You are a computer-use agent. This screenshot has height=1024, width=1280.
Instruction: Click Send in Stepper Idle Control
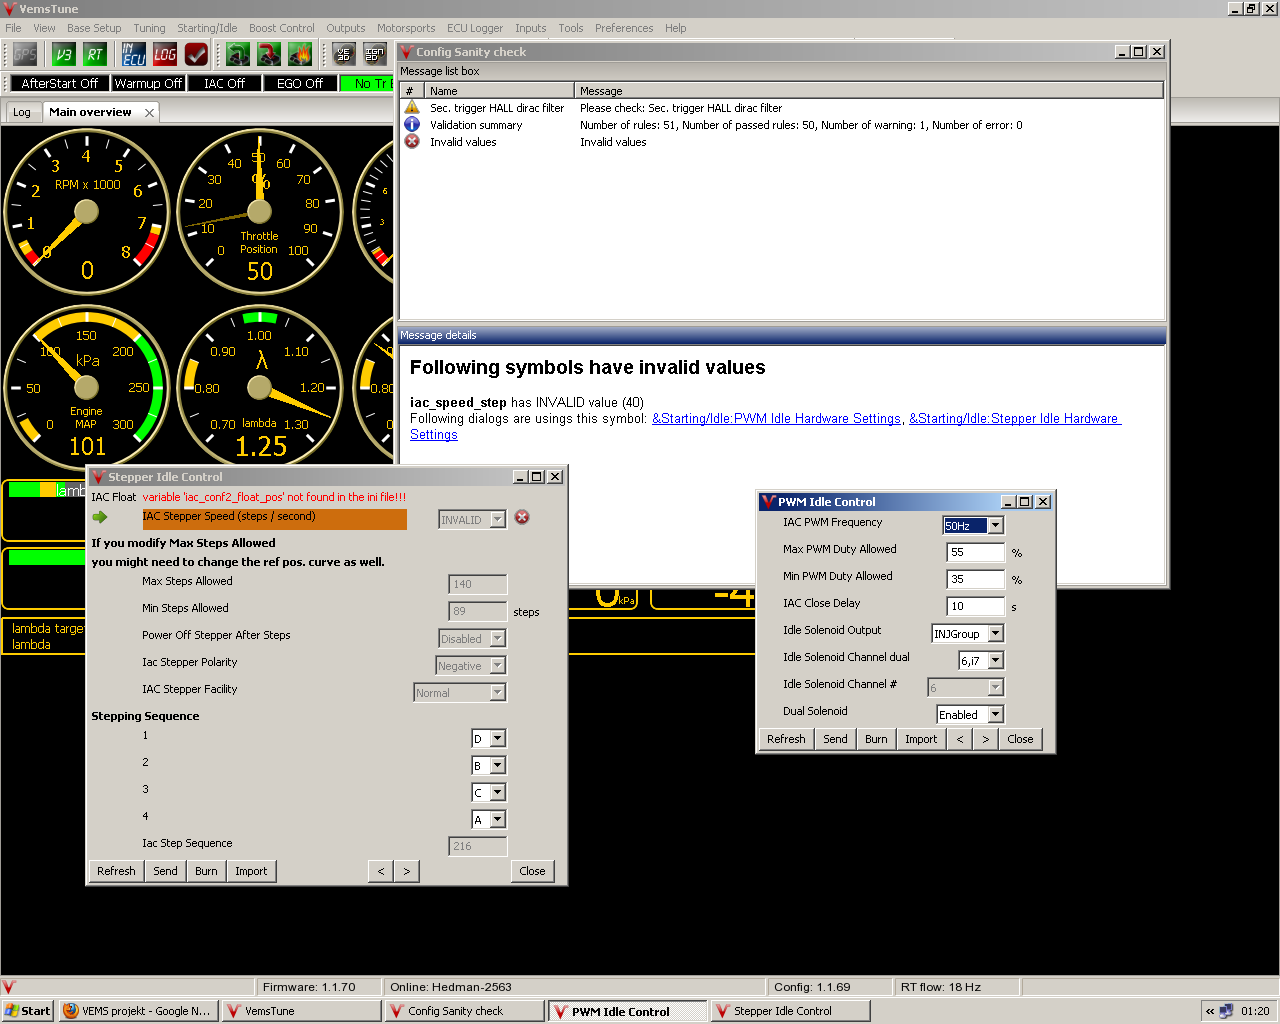tap(165, 871)
